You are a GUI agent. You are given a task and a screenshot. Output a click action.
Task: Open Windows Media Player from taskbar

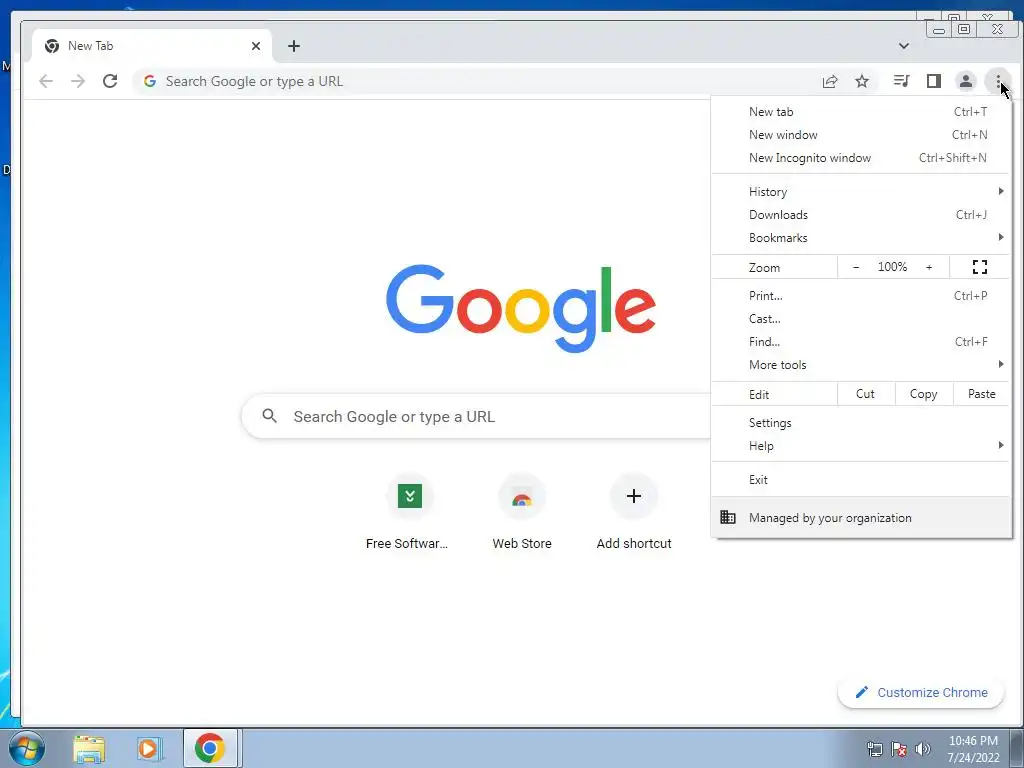click(148, 748)
